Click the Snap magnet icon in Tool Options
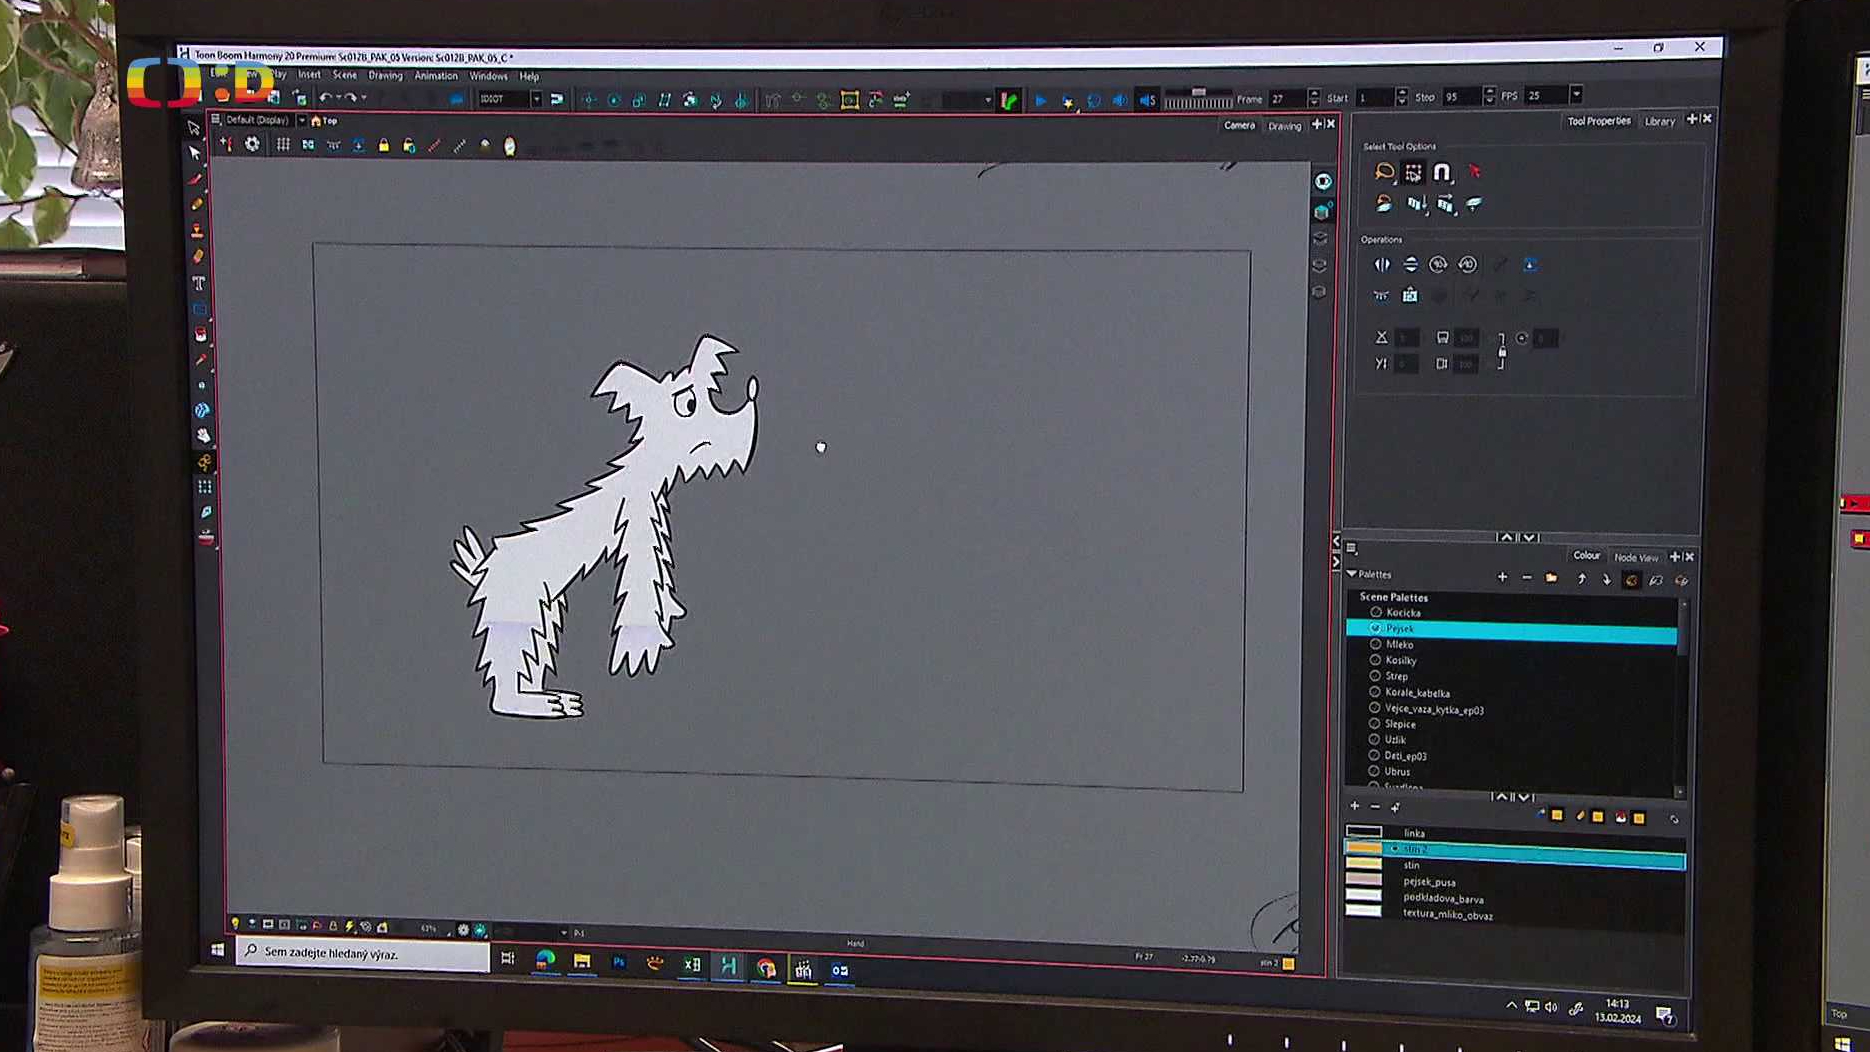The height and width of the screenshot is (1052, 1870). click(1441, 172)
